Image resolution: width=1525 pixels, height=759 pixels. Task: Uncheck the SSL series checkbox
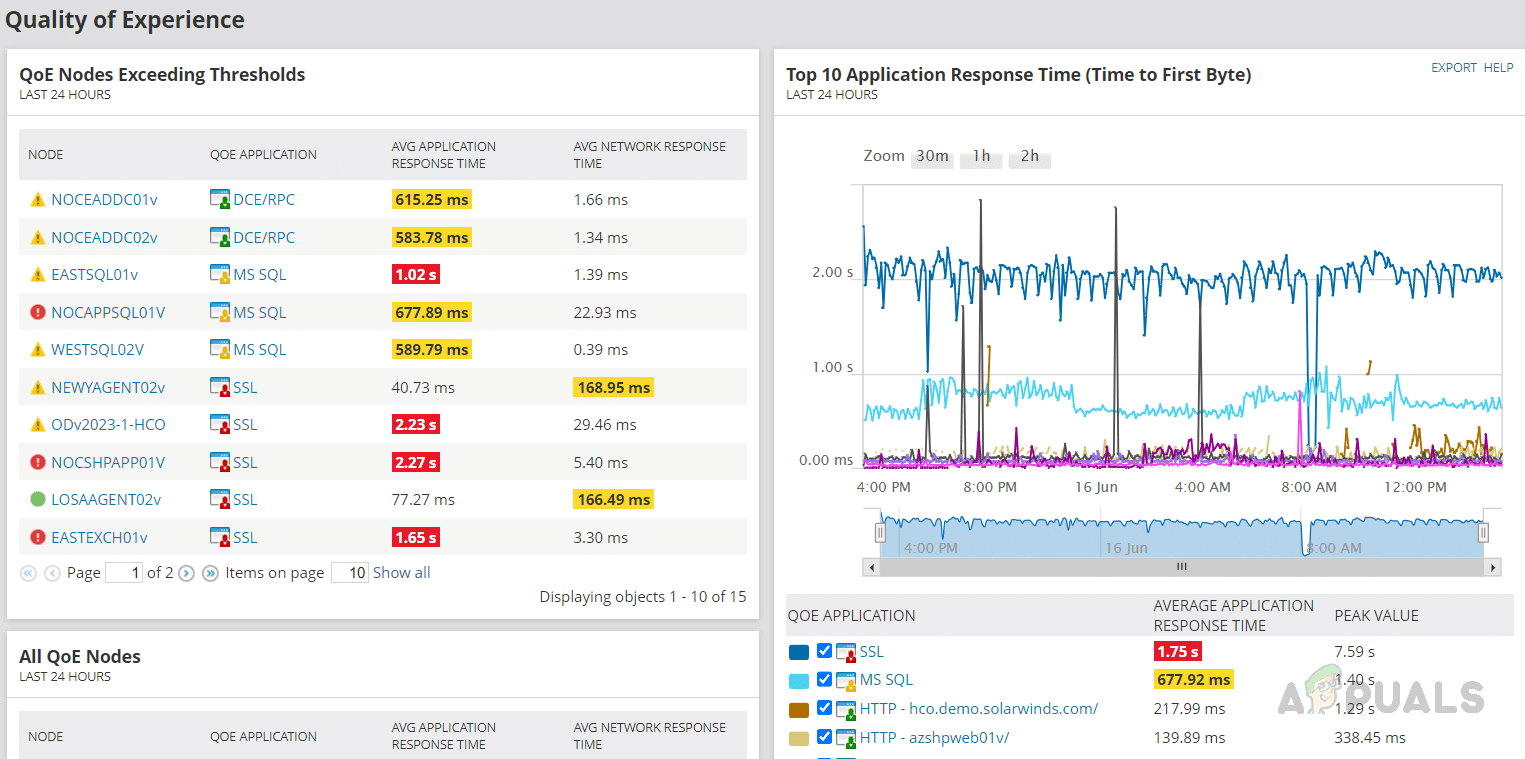pos(824,651)
